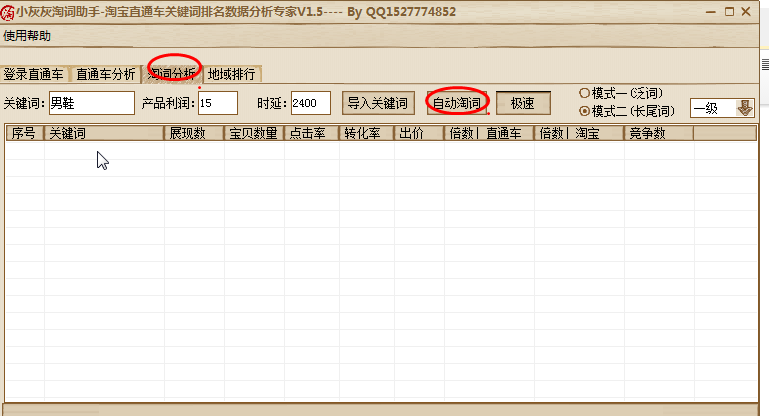Click the 倍数| 直通车 column header
769x416 pixels.
489,133
